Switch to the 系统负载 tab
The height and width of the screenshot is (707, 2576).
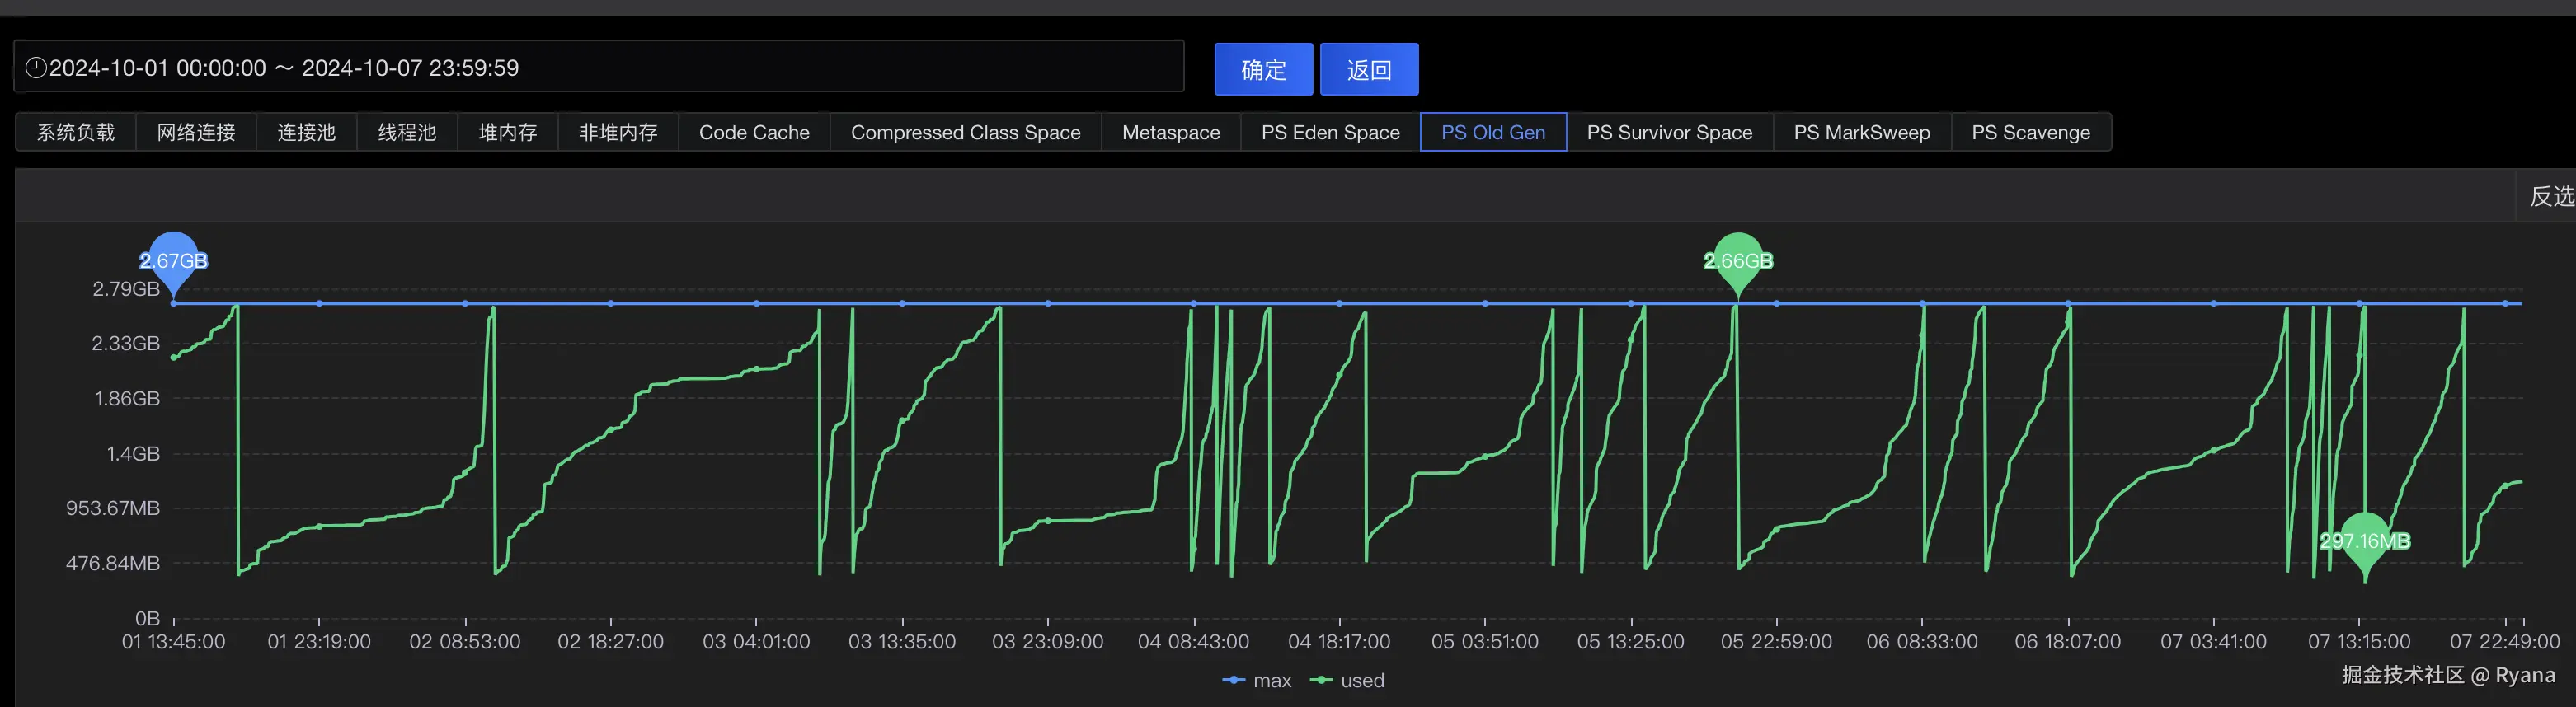click(x=76, y=132)
